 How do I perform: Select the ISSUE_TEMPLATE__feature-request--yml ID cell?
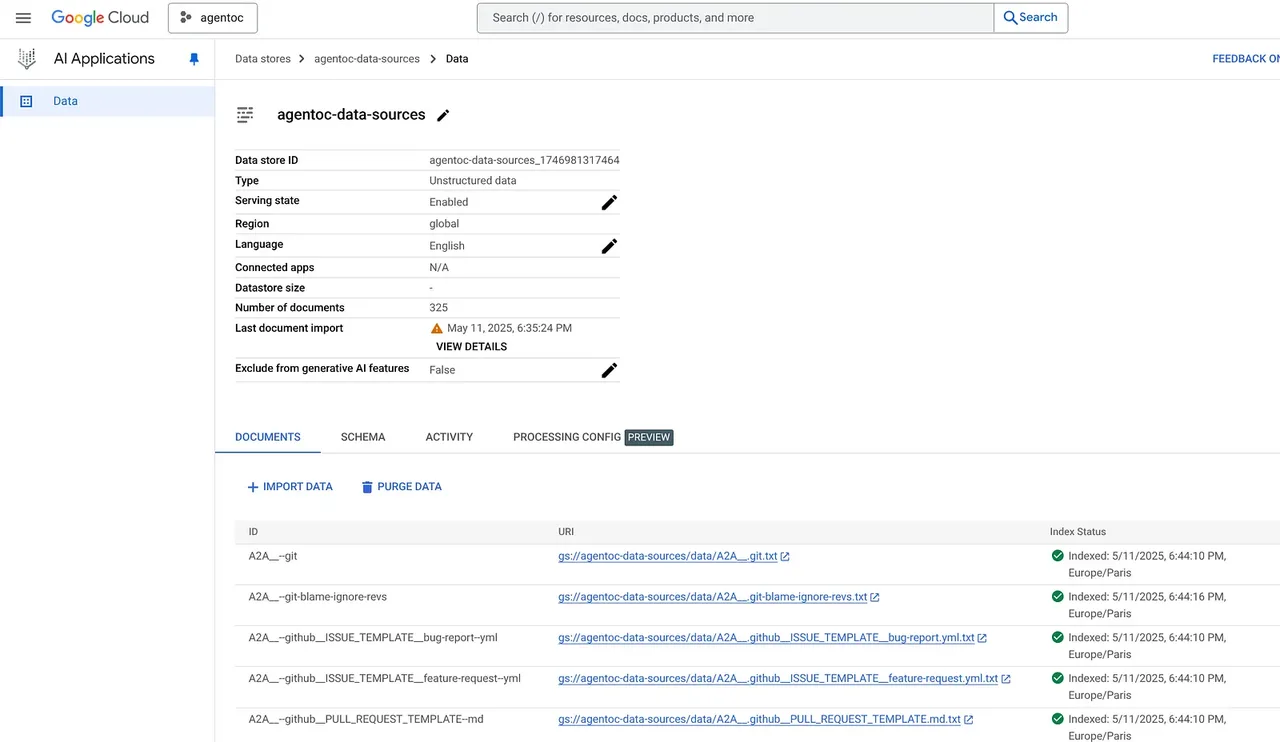tap(385, 678)
